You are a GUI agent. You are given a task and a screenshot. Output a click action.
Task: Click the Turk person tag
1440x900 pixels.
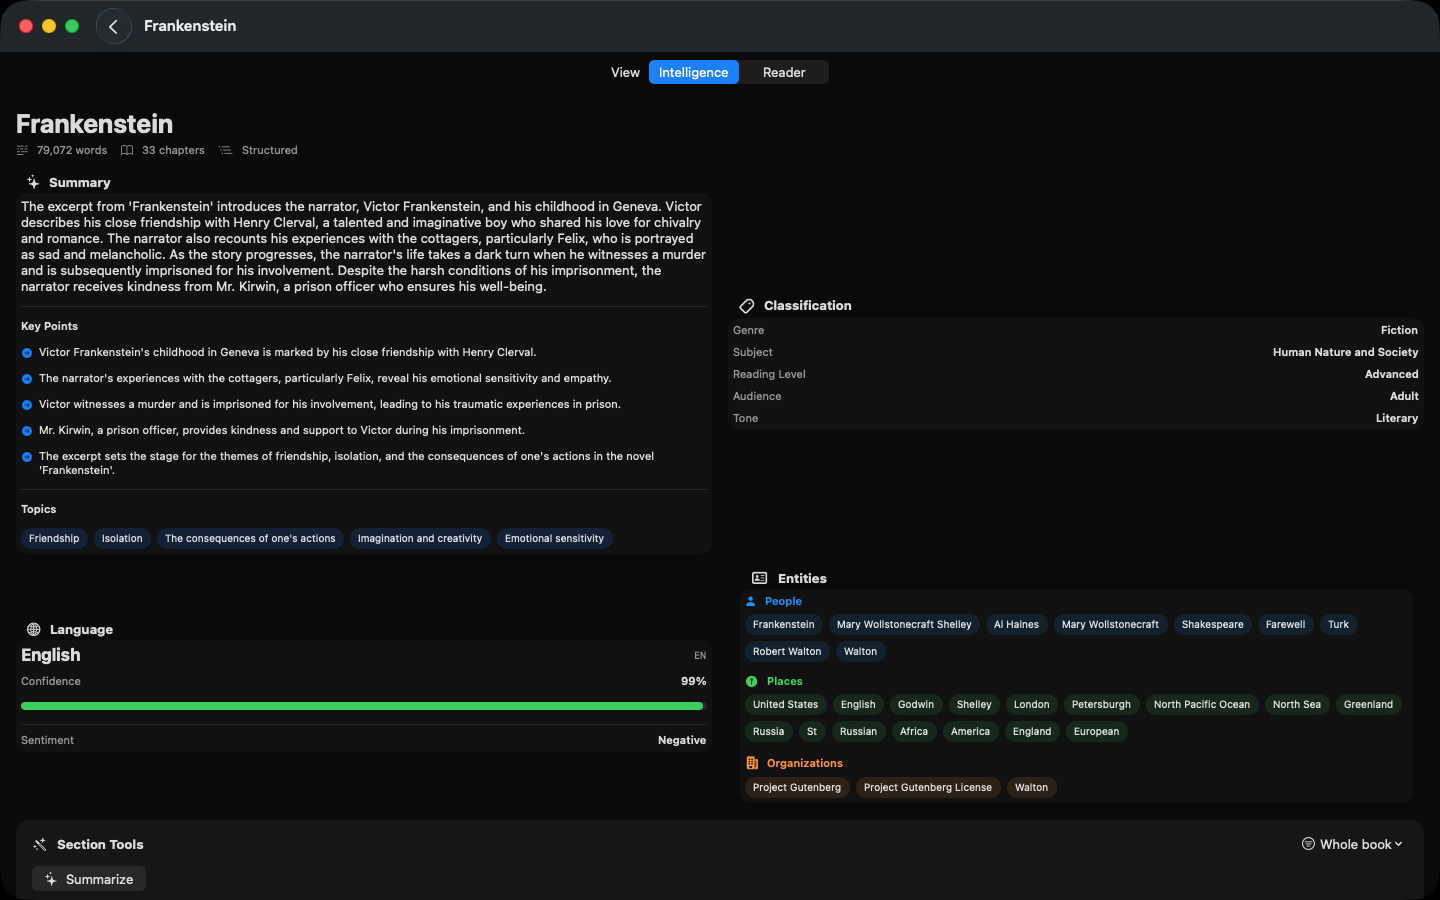(x=1338, y=624)
